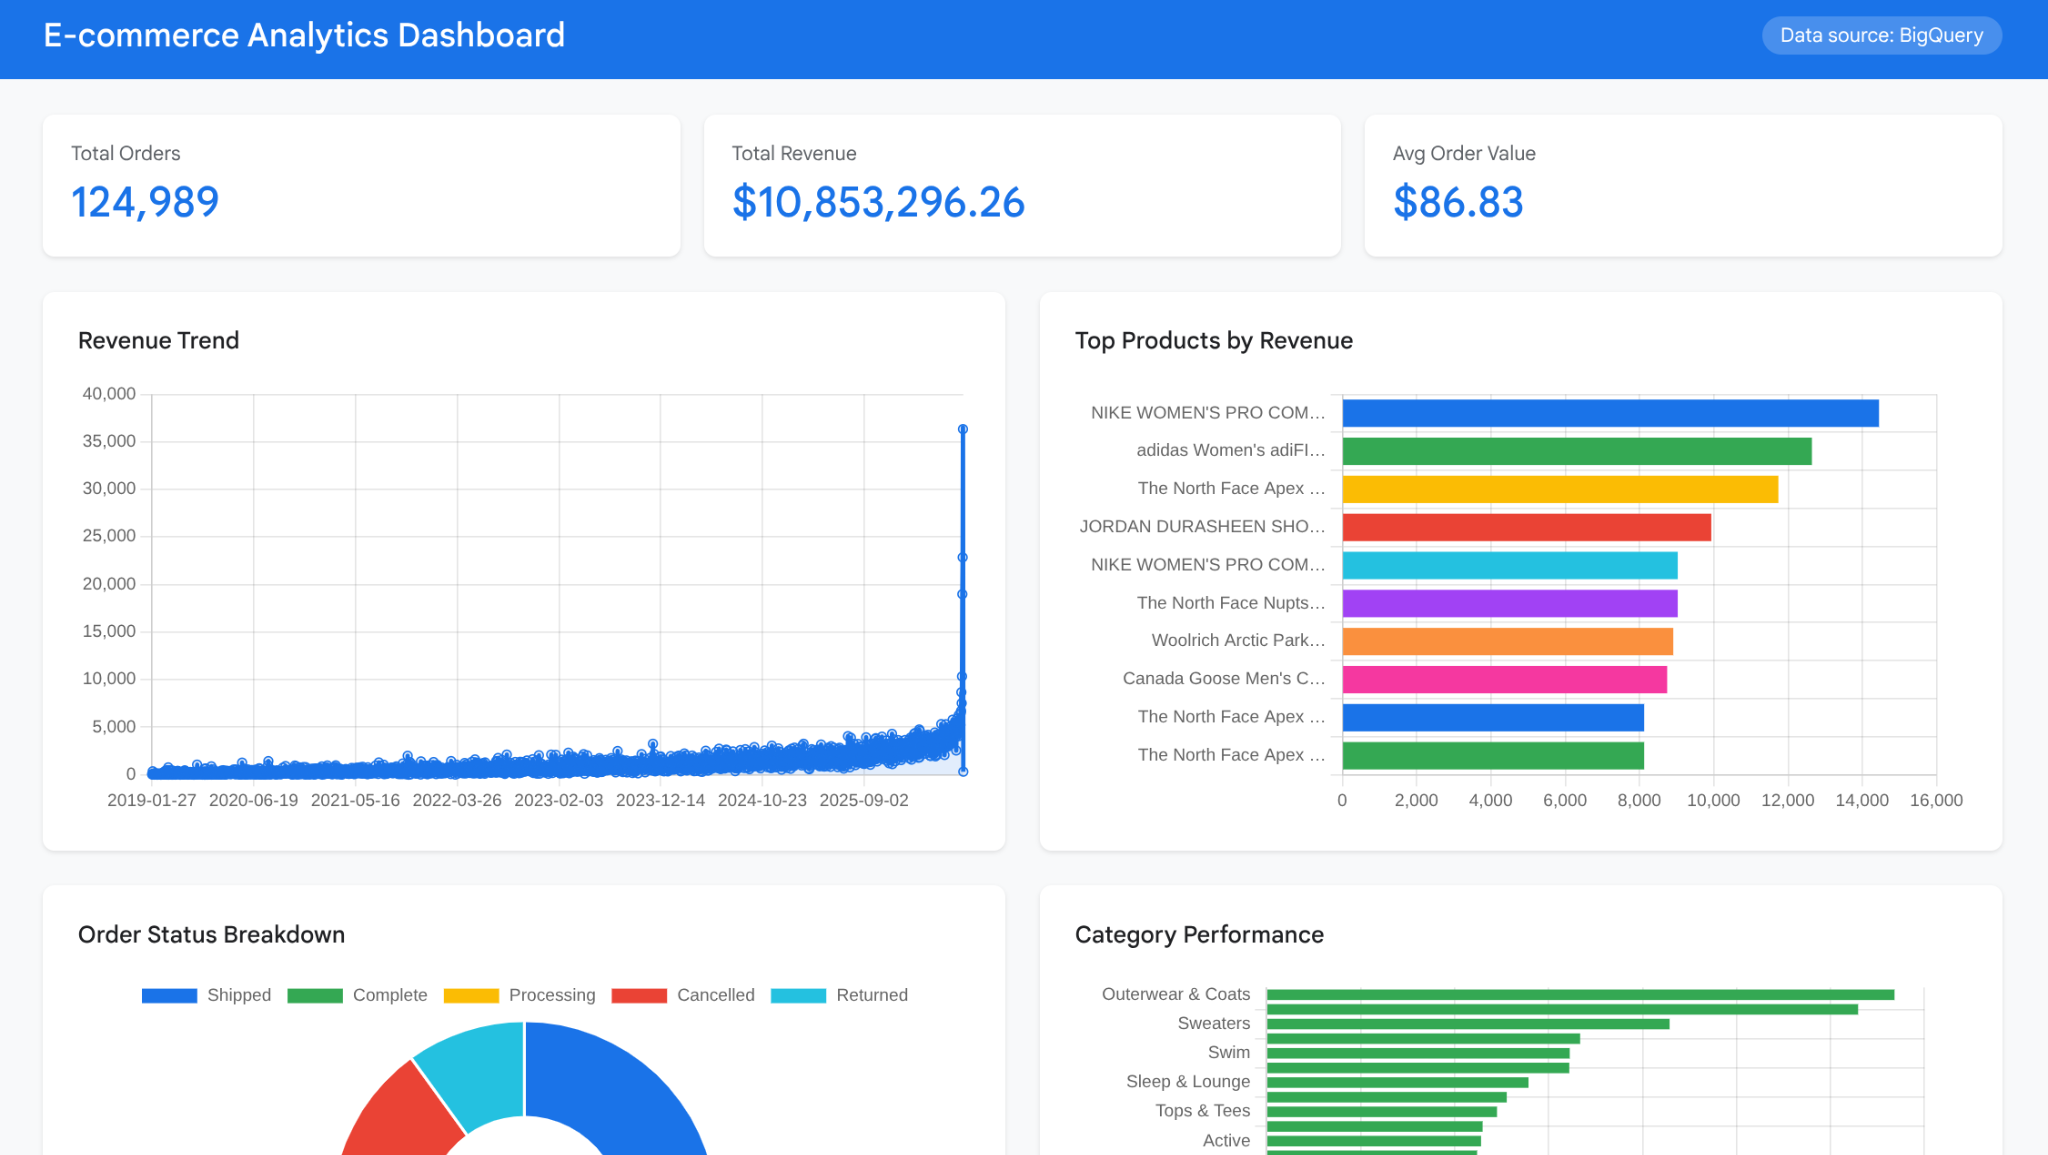Click the 12,000 x-axis label
The width and height of the screenshot is (2048, 1155).
(1788, 800)
